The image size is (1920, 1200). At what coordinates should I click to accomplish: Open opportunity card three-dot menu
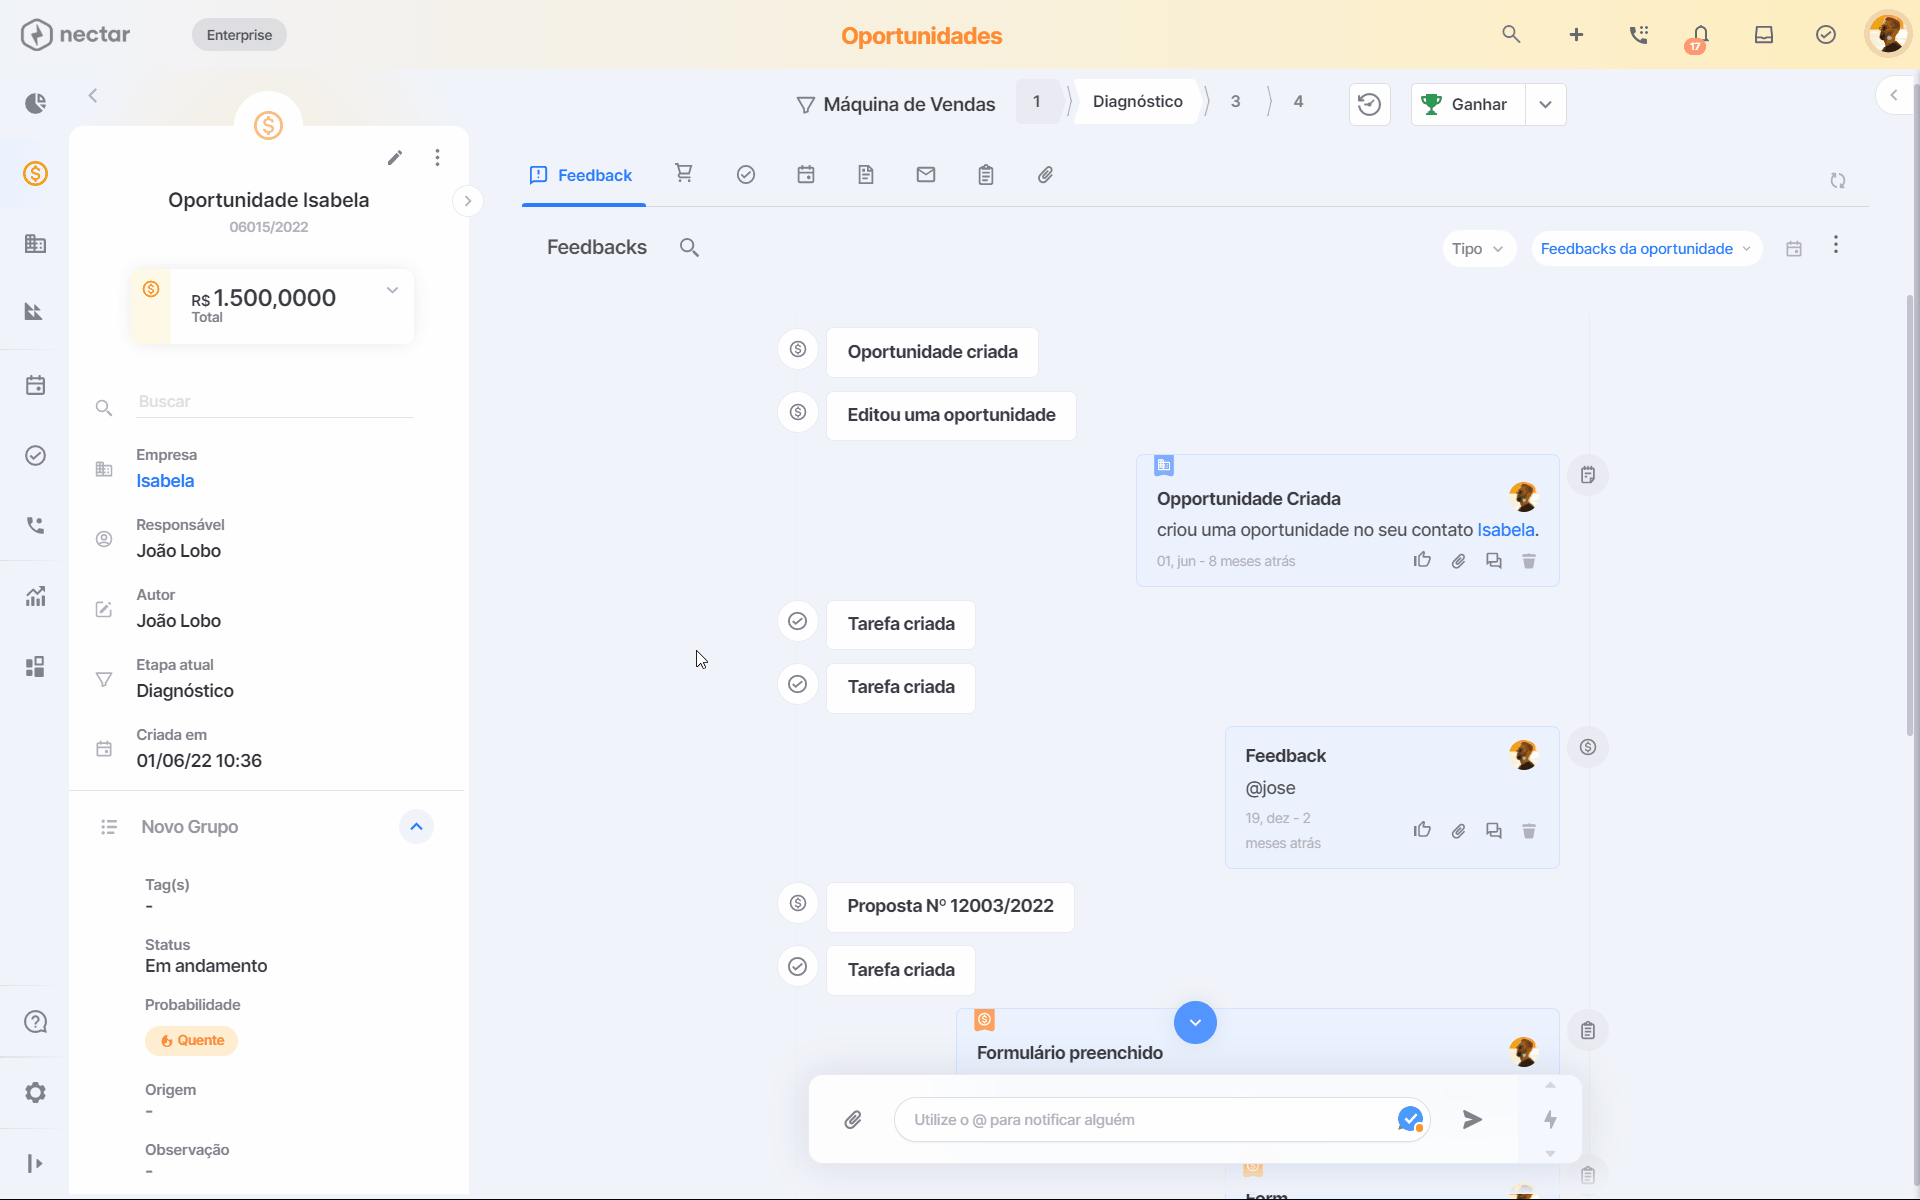coord(437,157)
